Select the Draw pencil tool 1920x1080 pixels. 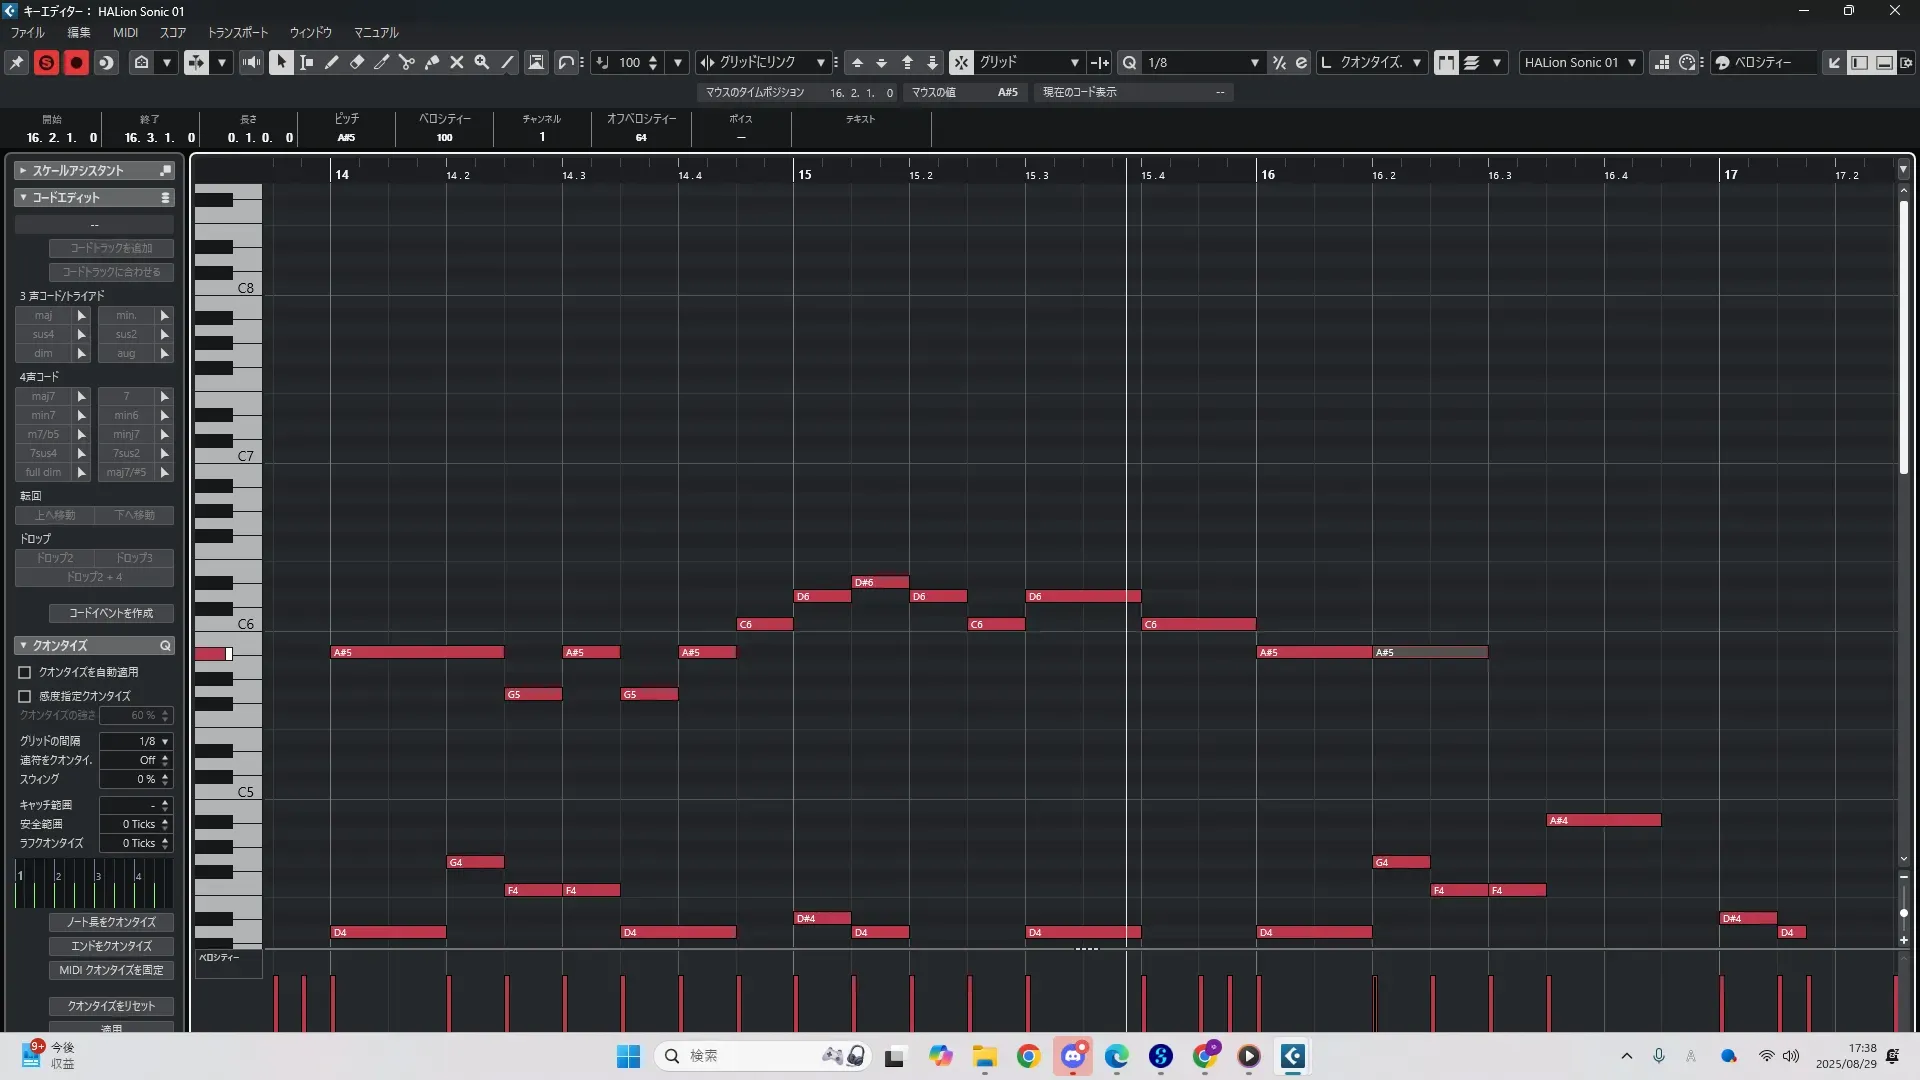(332, 62)
